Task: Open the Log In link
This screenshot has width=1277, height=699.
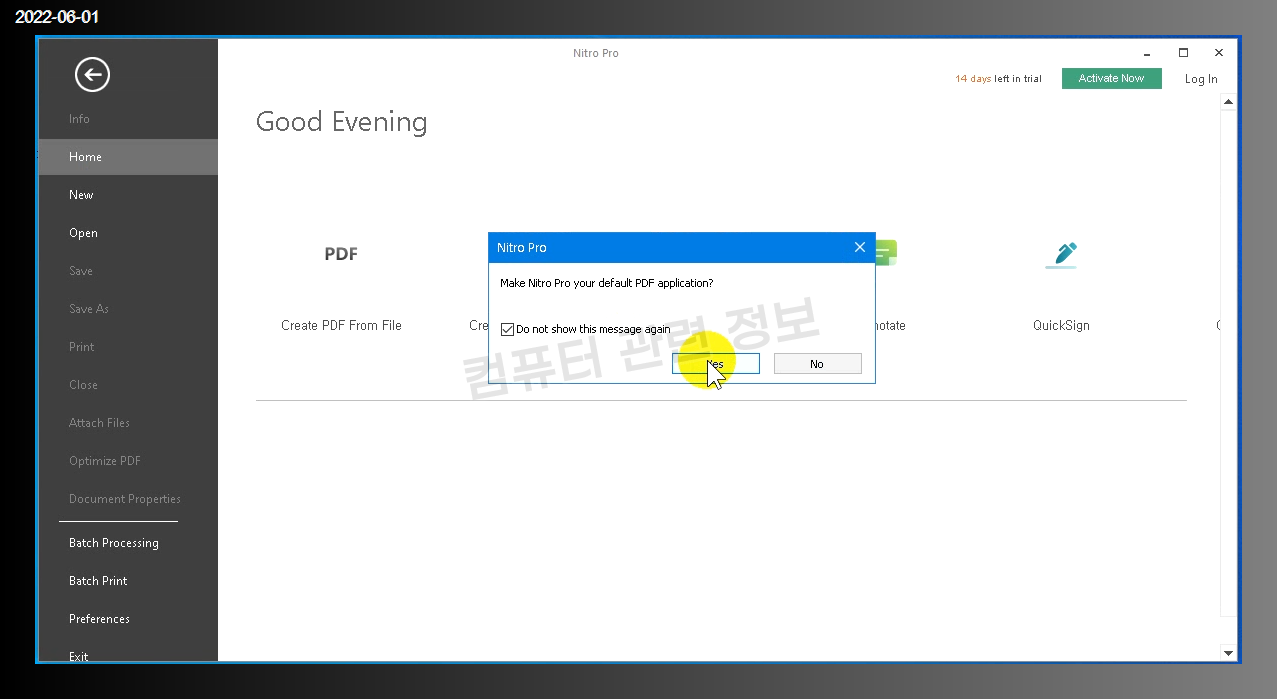Action: (x=1201, y=79)
